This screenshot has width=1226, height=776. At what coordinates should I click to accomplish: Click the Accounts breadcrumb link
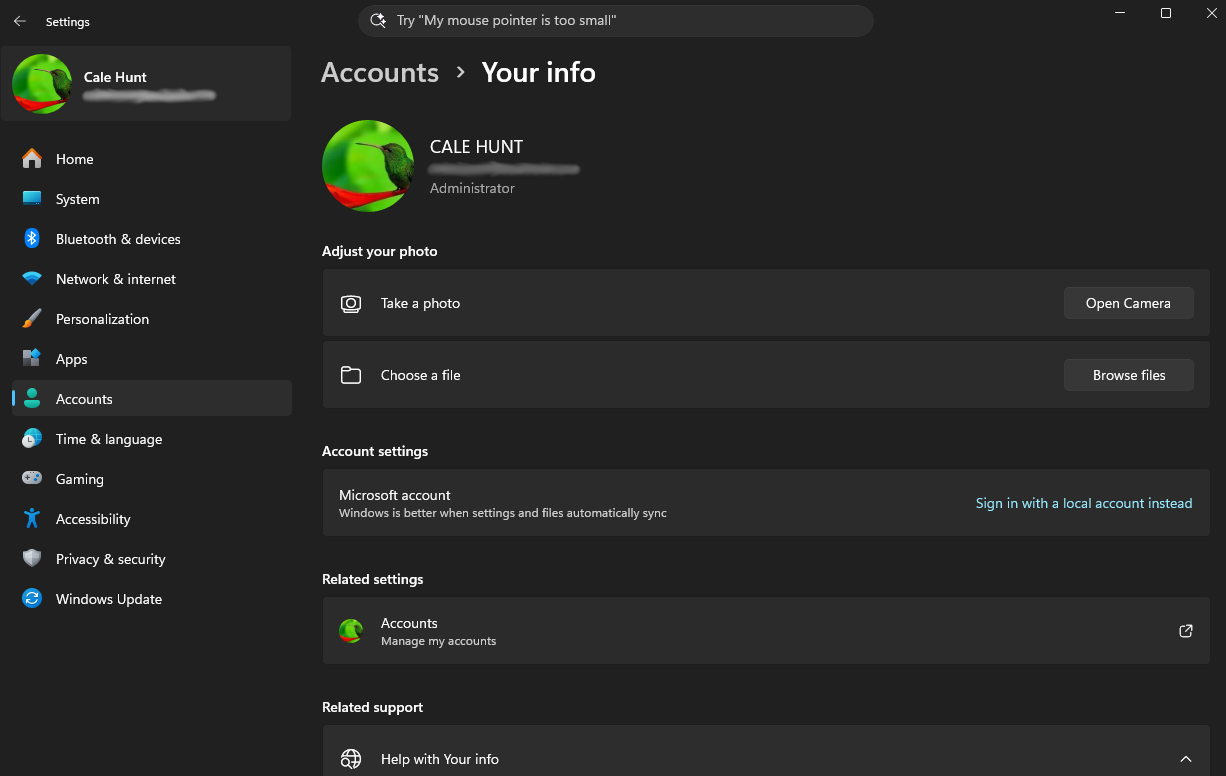pos(380,72)
